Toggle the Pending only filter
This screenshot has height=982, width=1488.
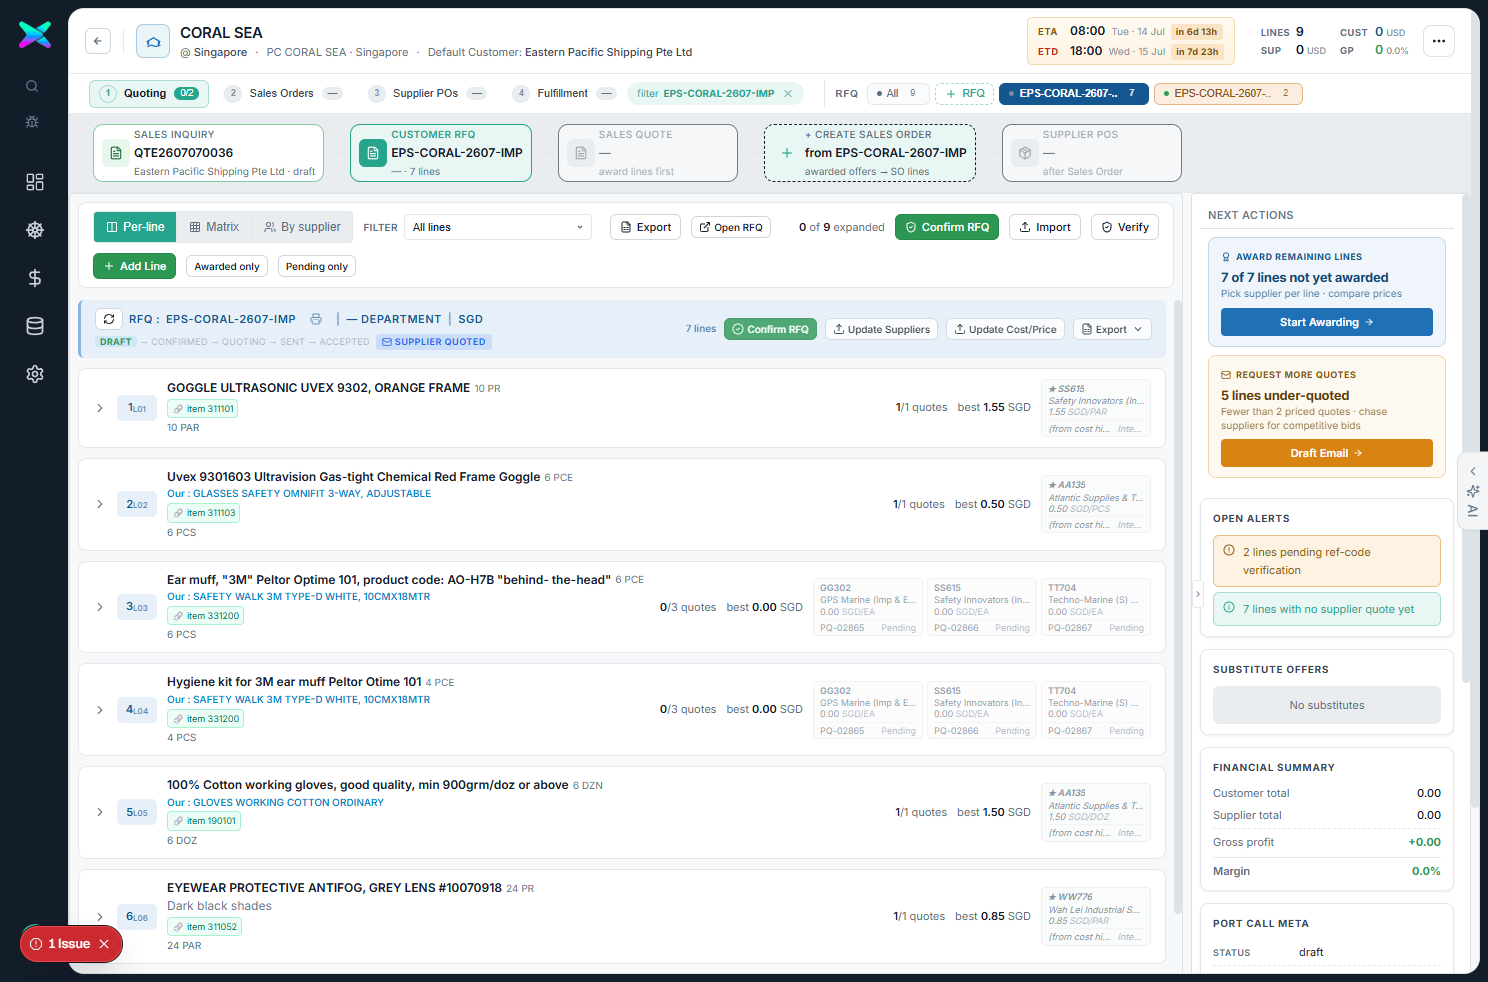click(x=317, y=266)
